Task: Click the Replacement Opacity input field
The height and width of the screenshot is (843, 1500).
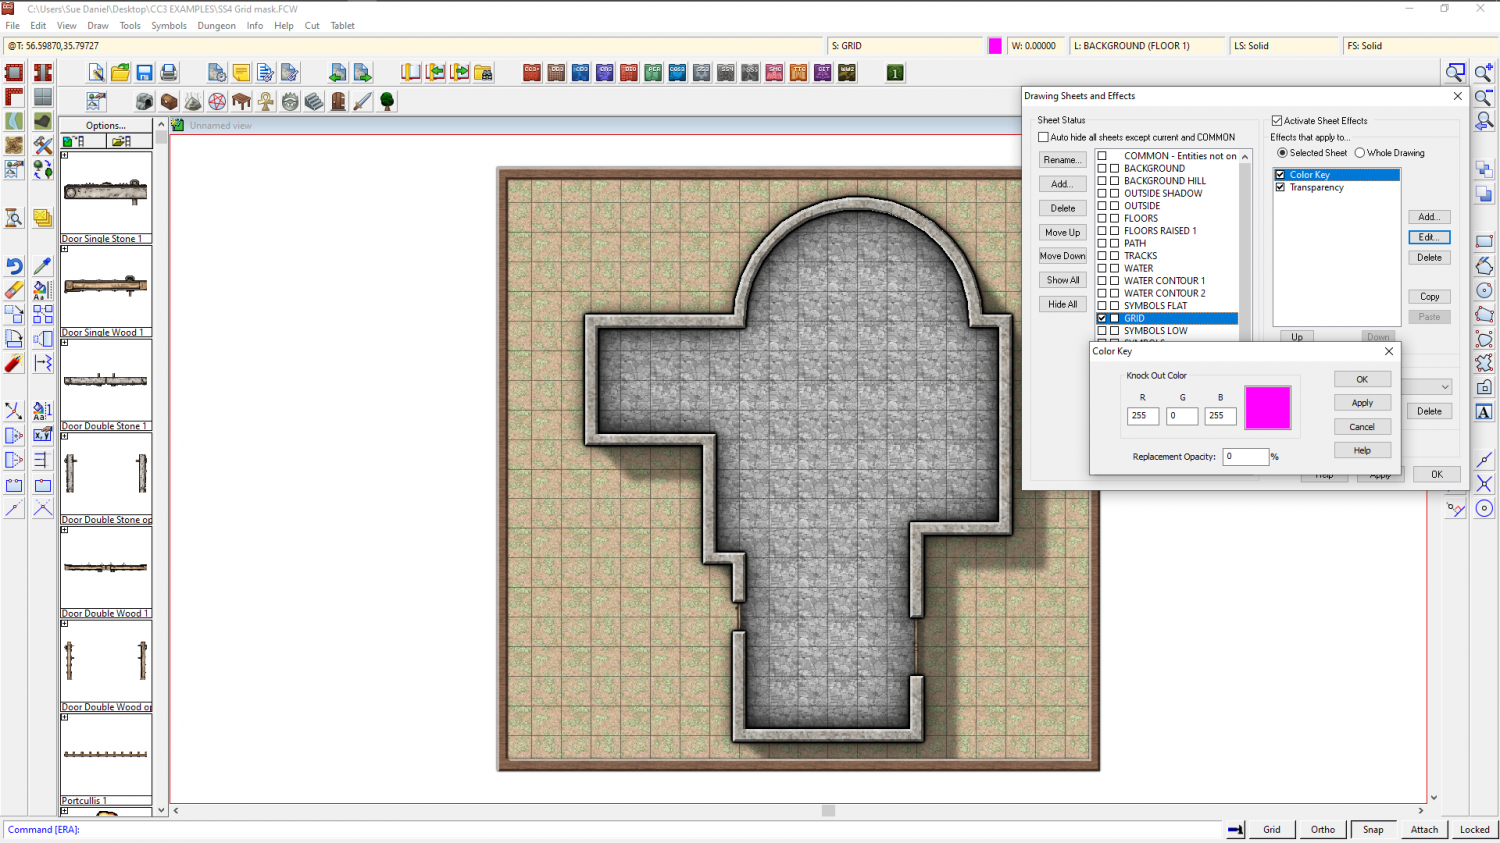Action: (1245, 457)
